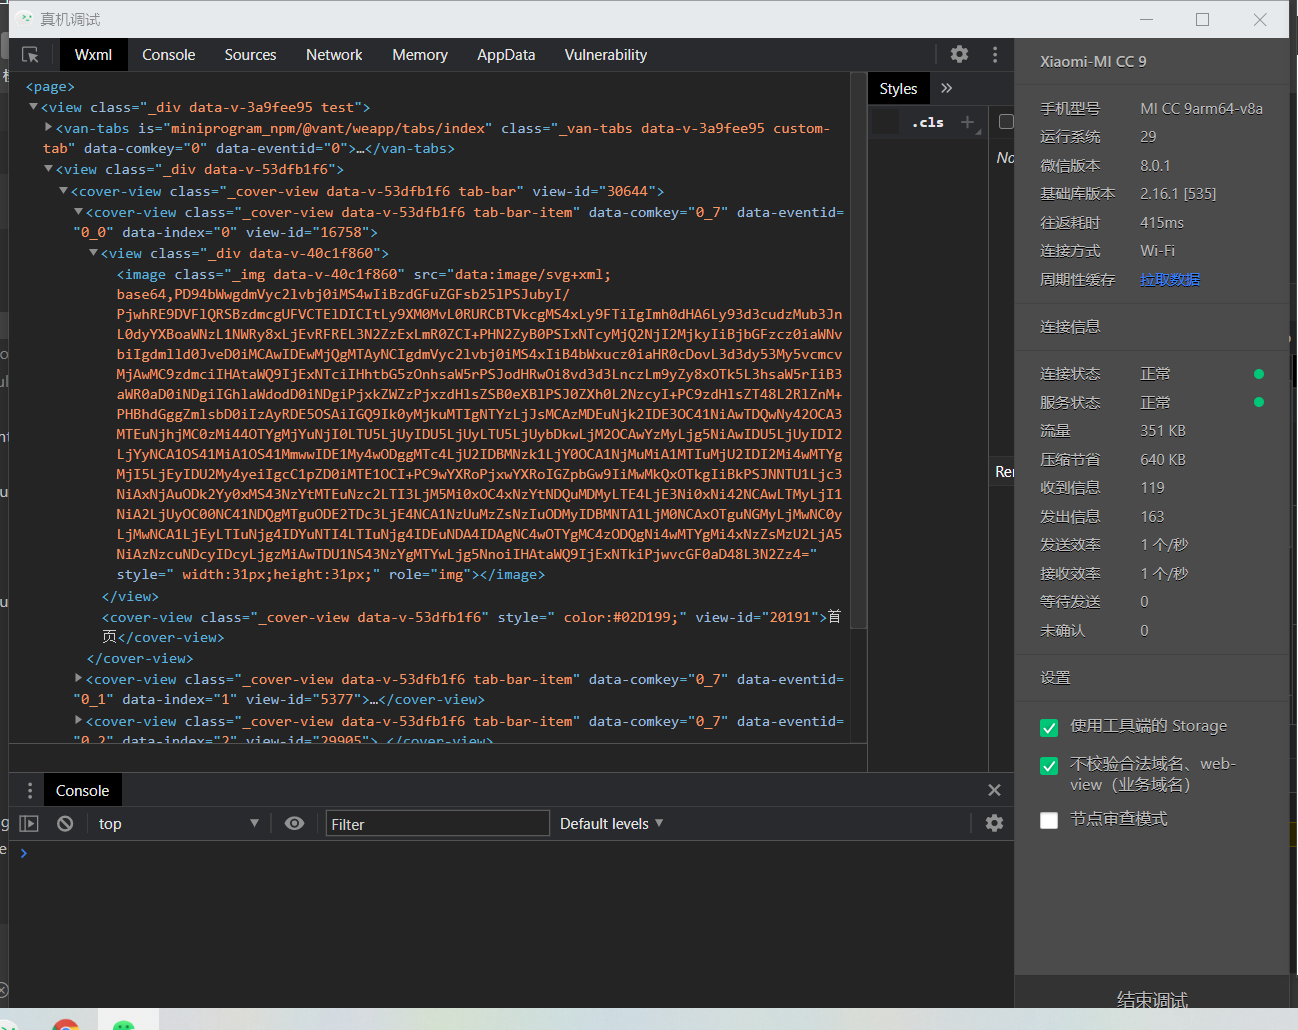The image size is (1298, 1030).
Task: Click the 拉取数据 link
Action: click(1170, 280)
